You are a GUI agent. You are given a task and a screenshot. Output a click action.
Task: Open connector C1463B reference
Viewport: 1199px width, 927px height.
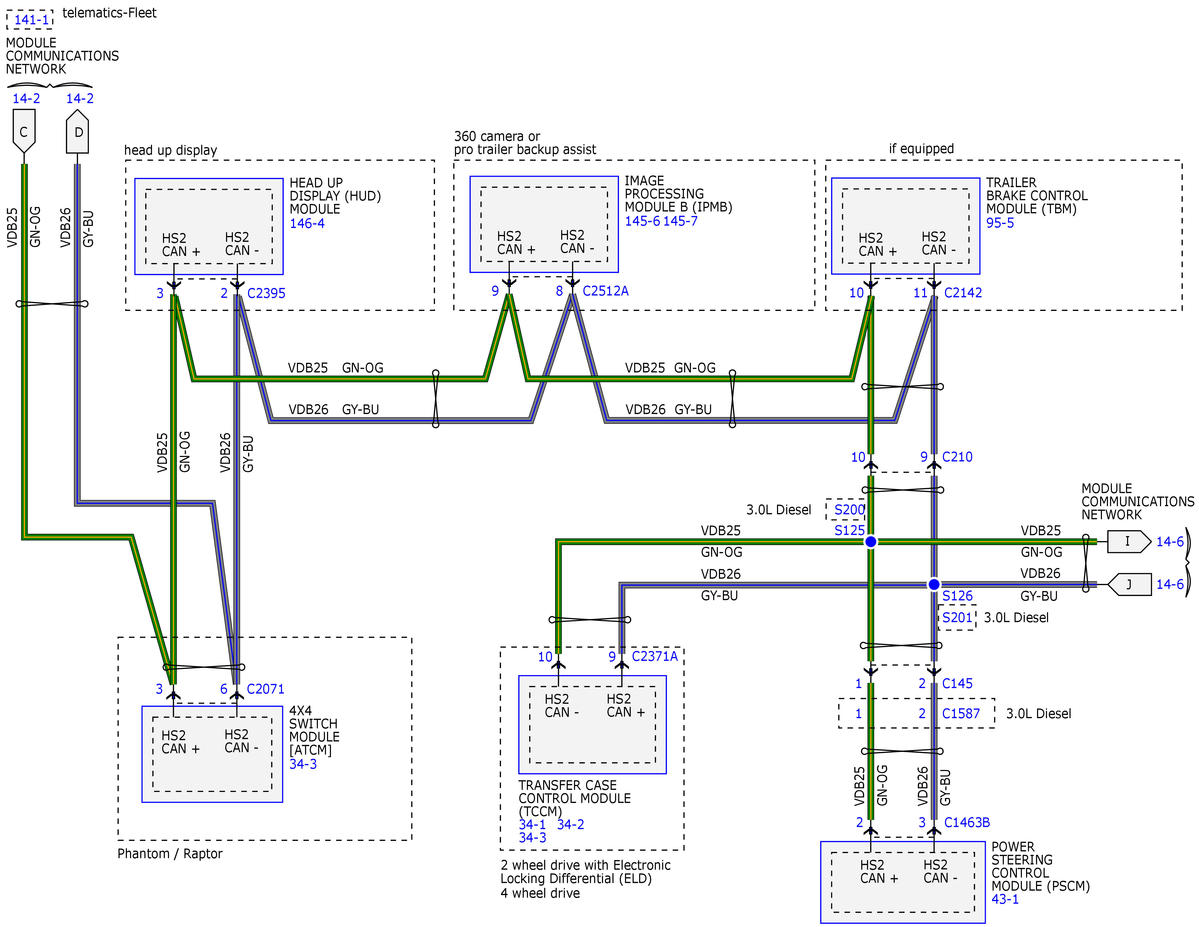click(x=967, y=822)
